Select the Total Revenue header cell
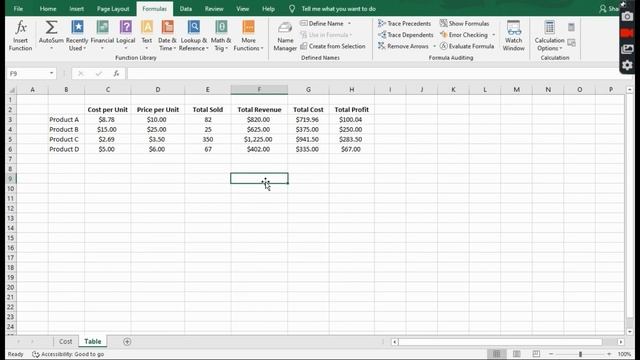640x360 pixels. pos(259,109)
